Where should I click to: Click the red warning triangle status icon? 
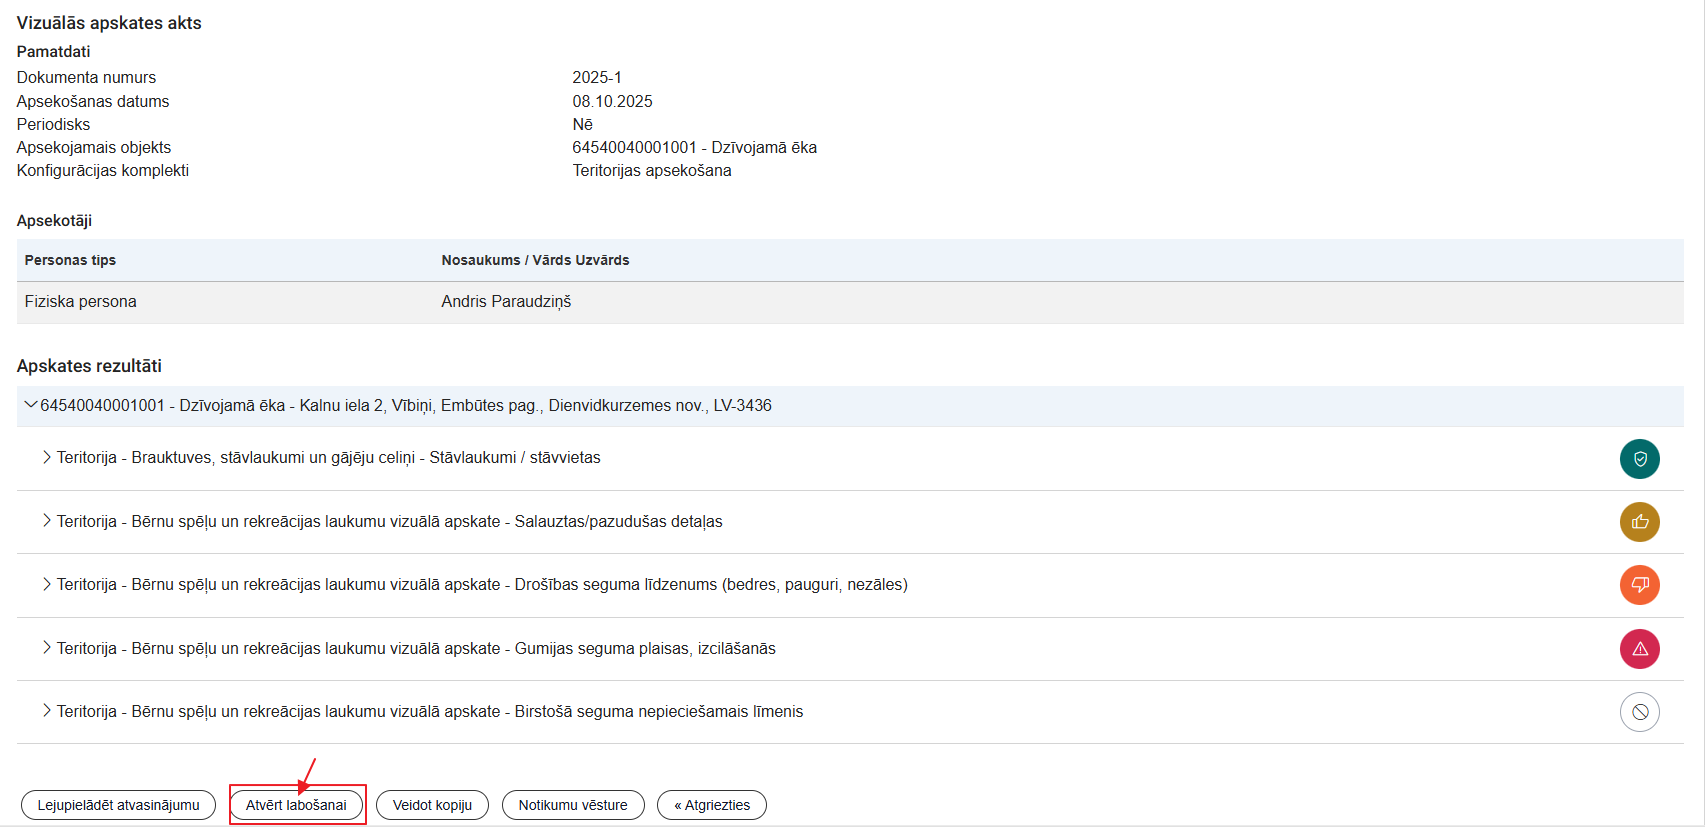click(1639, 649)
